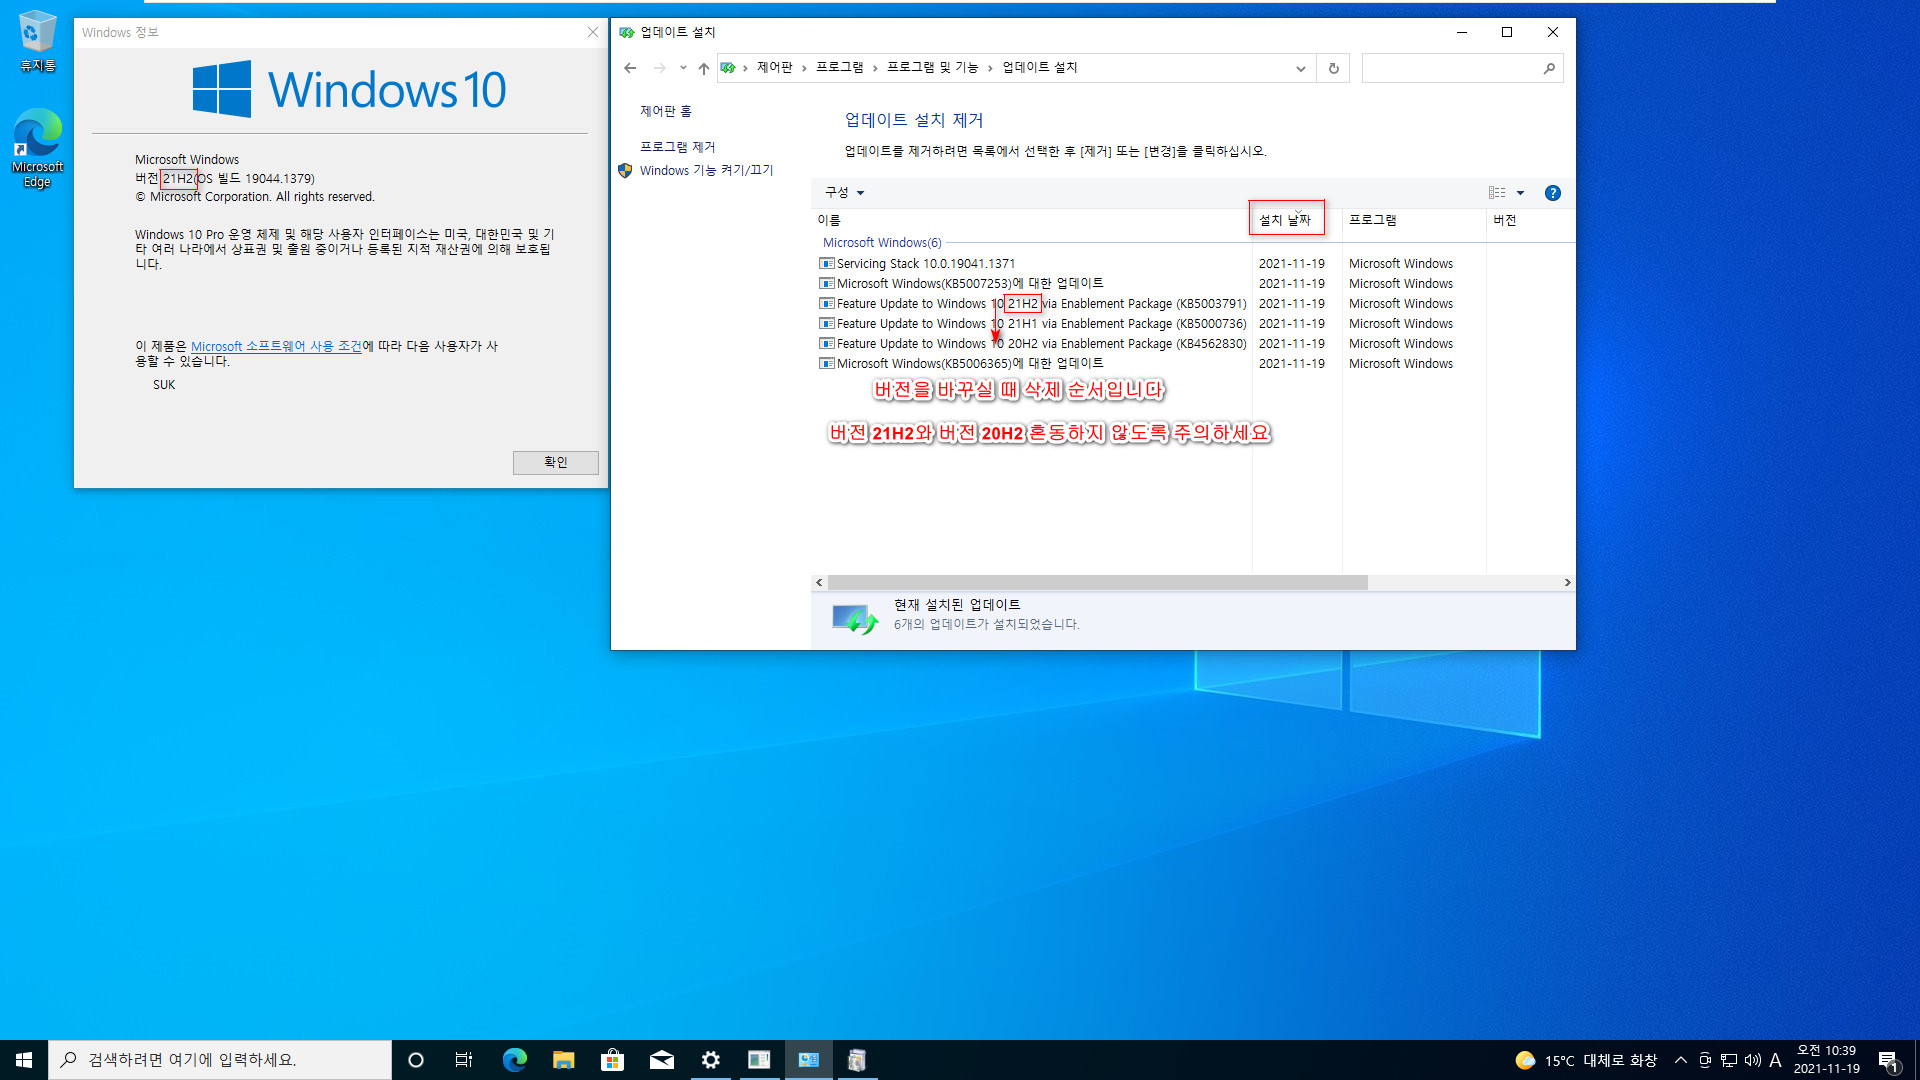Open Microsoft 소프트웨어 사용 조건 link

276,346
